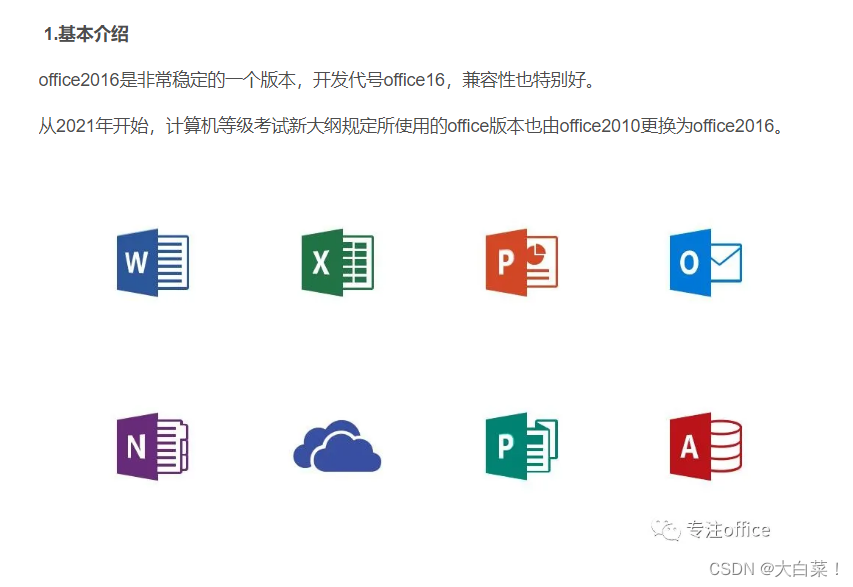Click the purple OneNote icon
The width and height of the screenshot is (853, 587).
click(153, 446)
